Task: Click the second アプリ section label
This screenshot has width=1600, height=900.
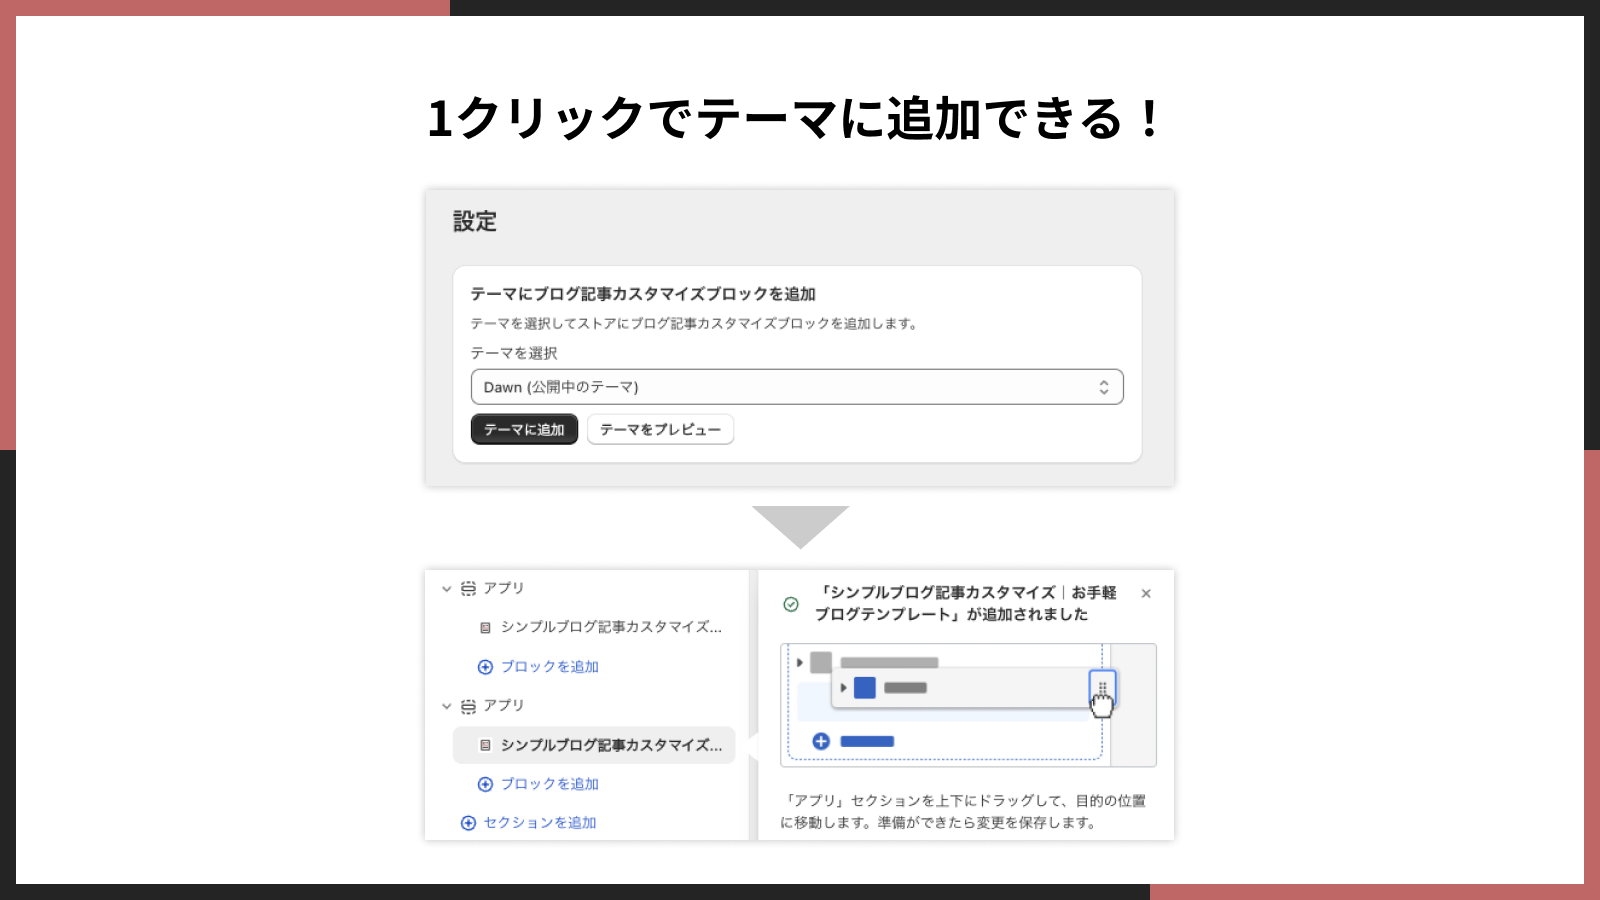Action: coord(504,705)
